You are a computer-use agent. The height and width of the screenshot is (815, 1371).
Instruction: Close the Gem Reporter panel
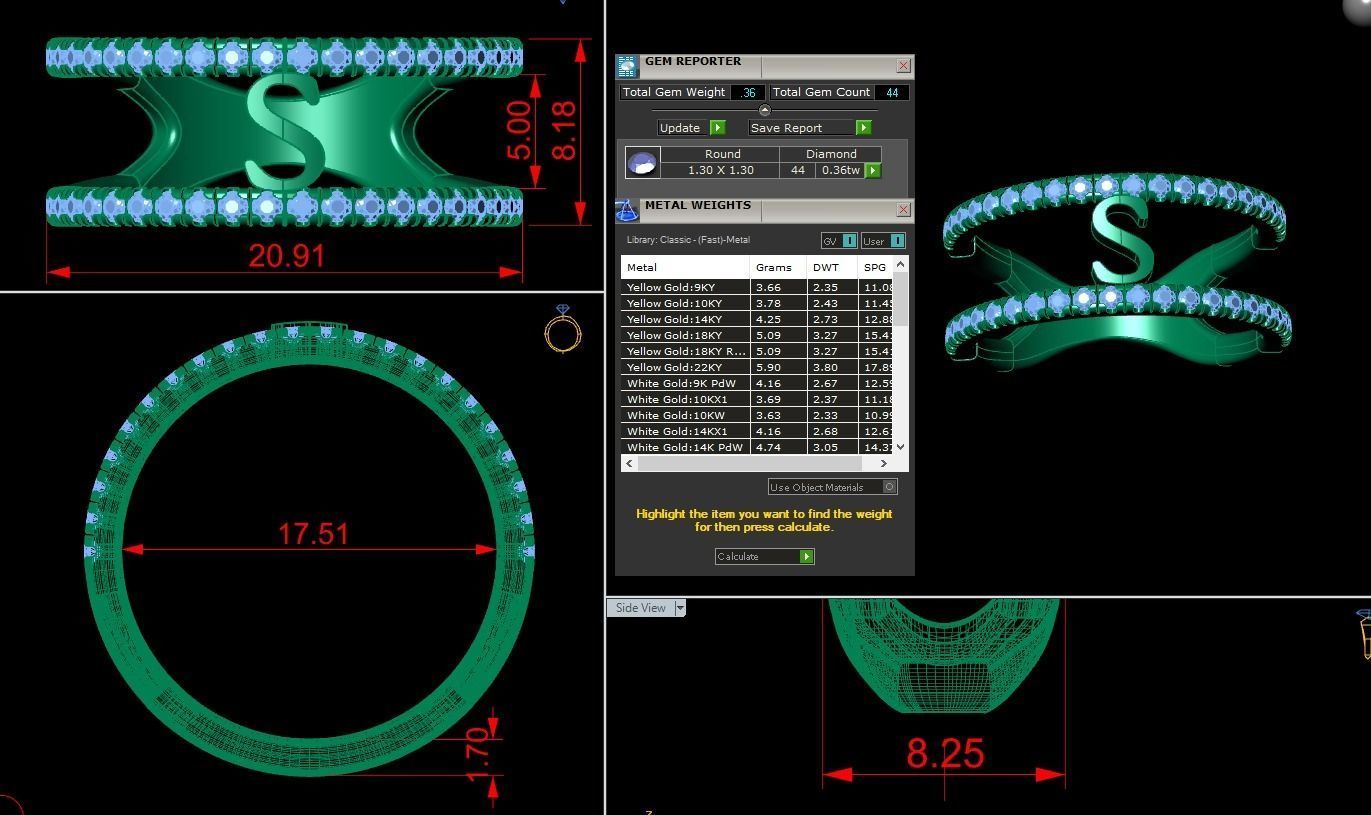[903, 66]
